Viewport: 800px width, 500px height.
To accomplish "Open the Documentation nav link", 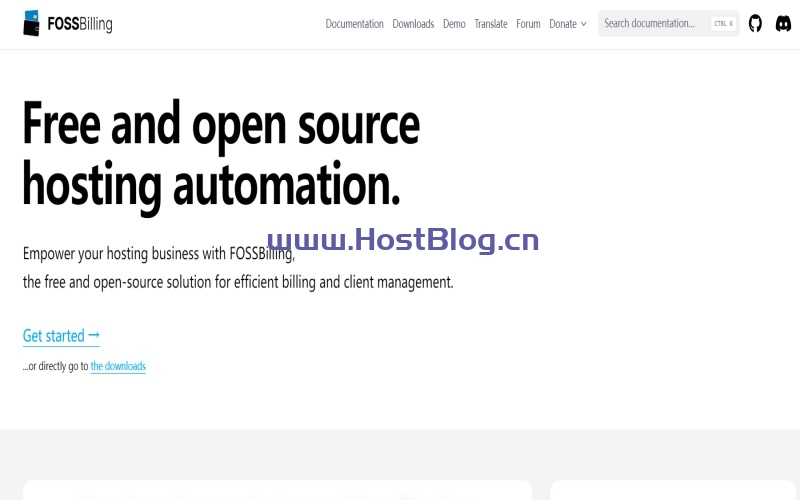I will point(355,24).
